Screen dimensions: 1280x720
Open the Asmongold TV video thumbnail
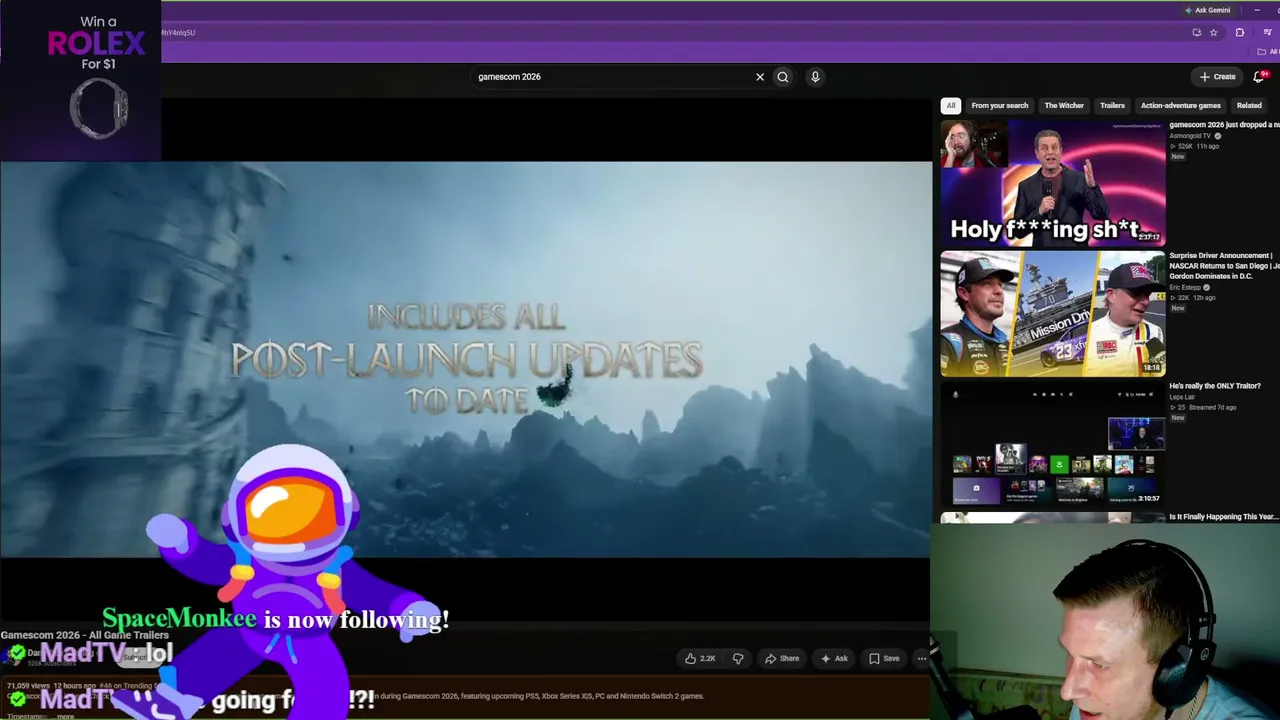click(1053, 182)
